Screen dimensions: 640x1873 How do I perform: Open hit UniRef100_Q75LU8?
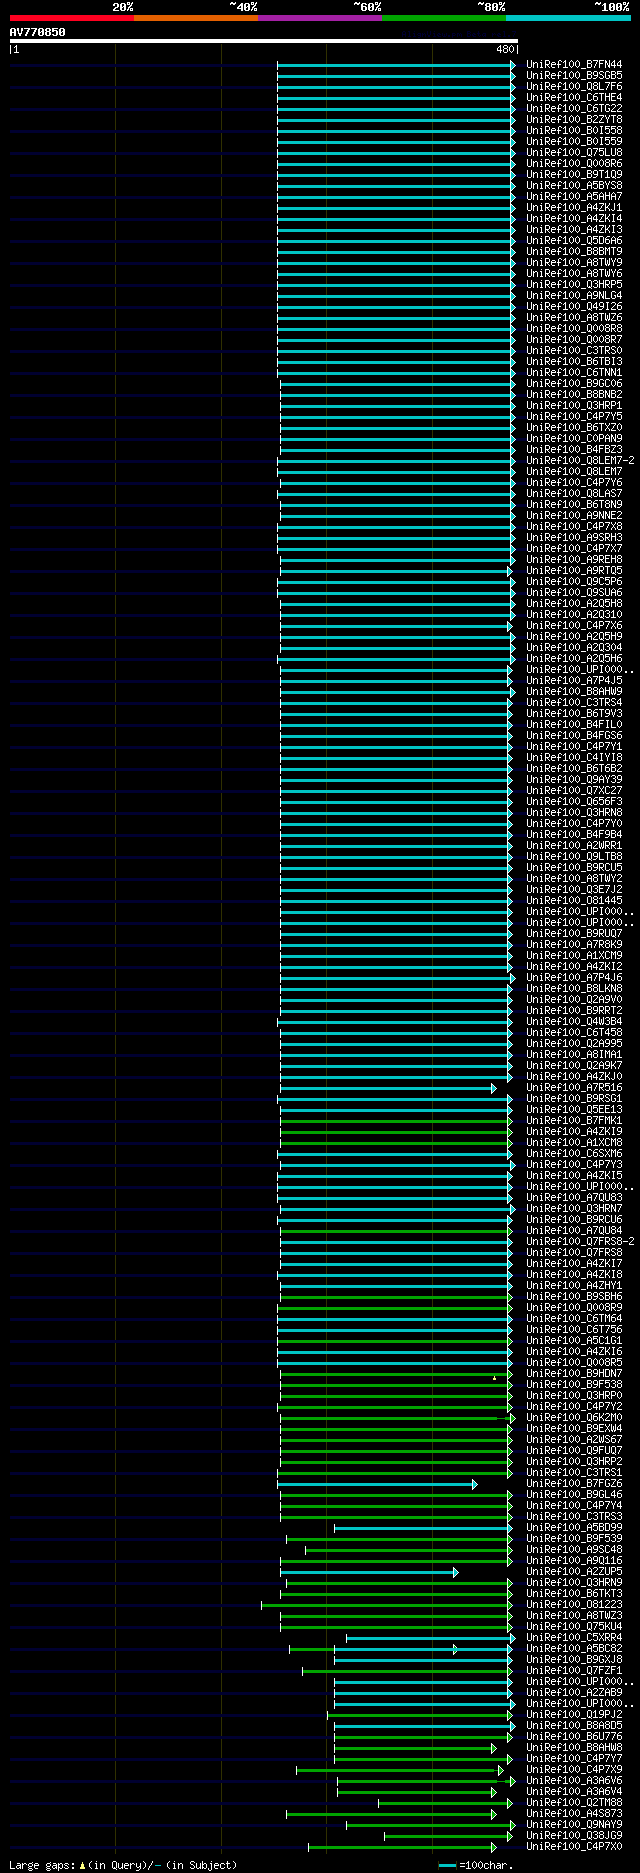pyautogui.click(x=574, y=153)
